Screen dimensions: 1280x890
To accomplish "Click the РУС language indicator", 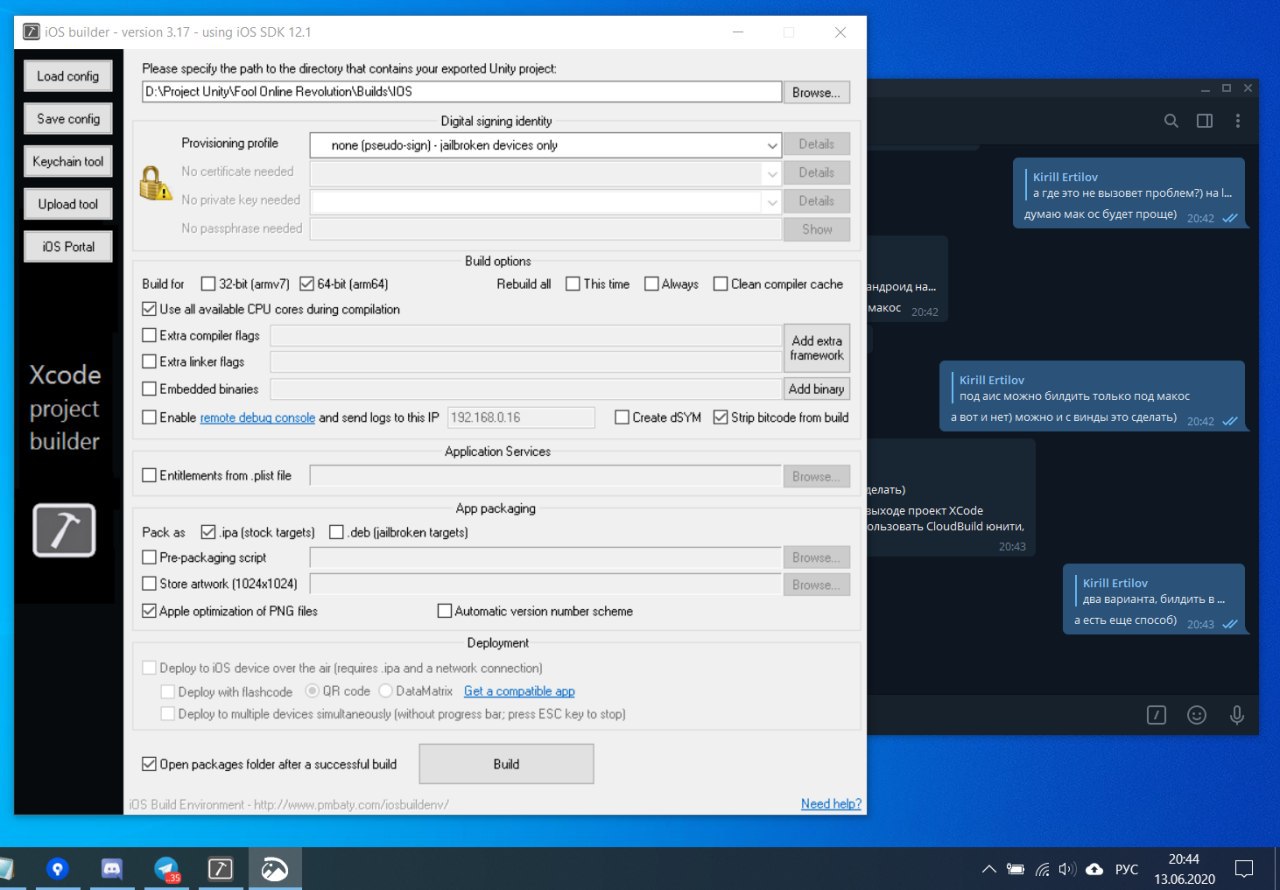I will tap(1127, 869).
